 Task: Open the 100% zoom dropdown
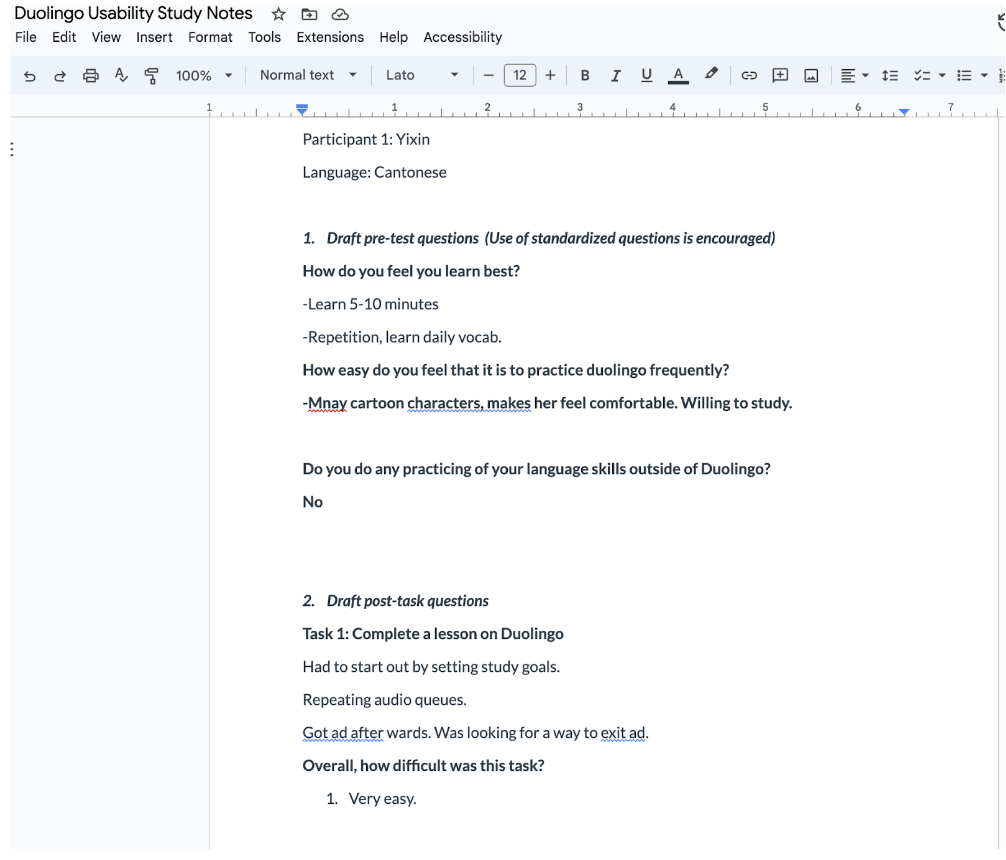coord(203,75)
